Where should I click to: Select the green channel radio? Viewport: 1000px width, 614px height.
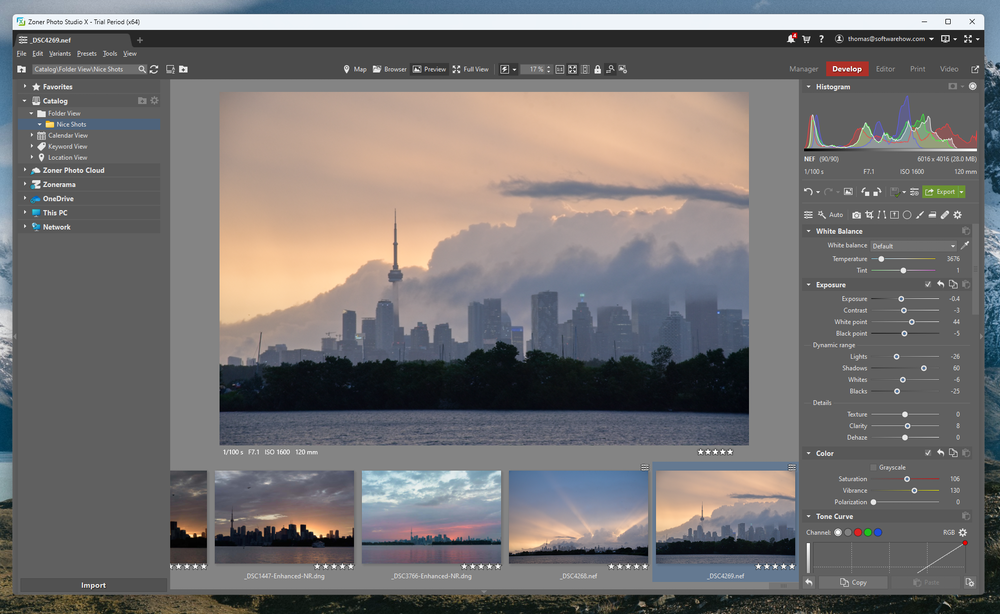[x=868, y=532]
